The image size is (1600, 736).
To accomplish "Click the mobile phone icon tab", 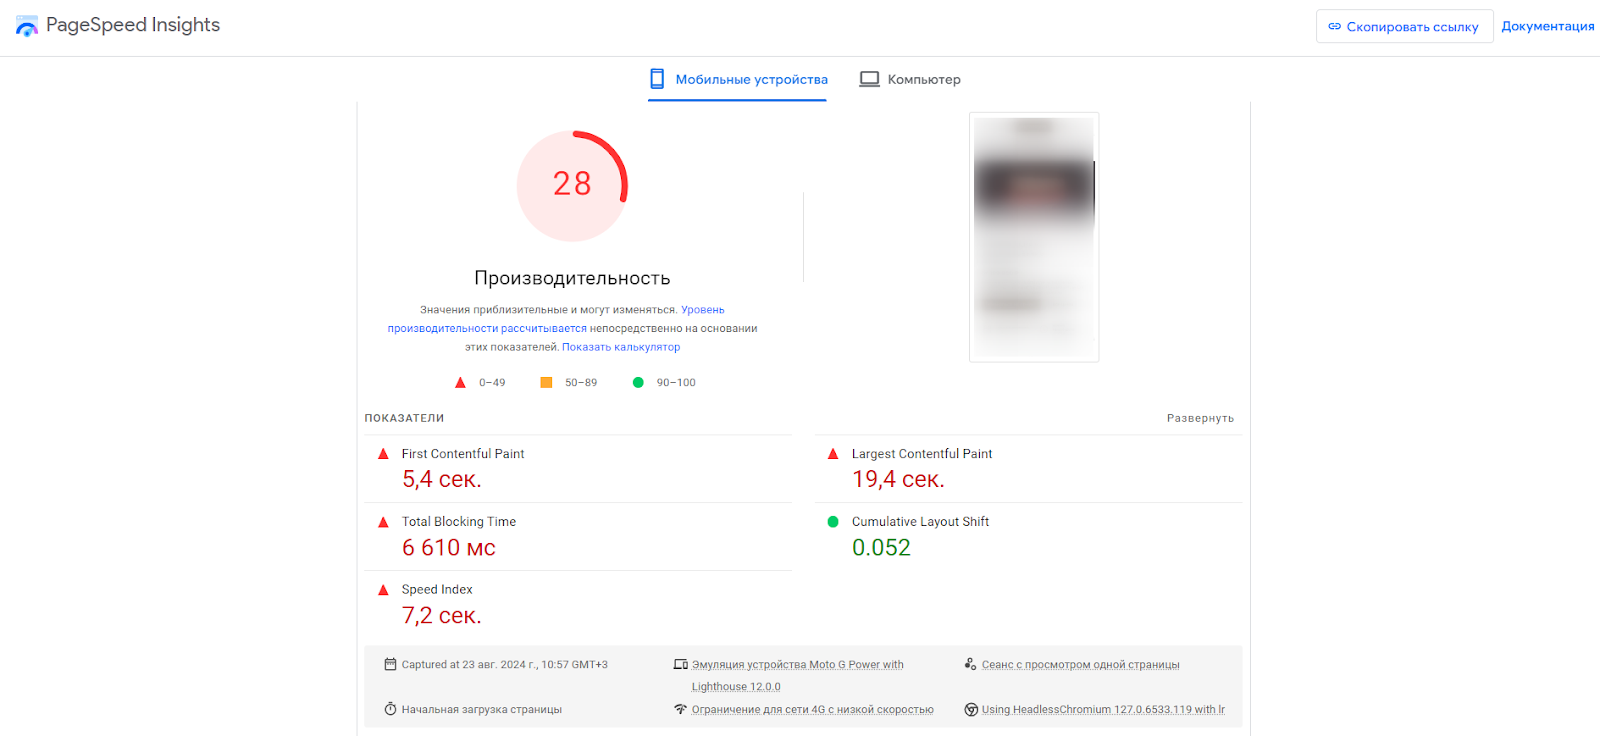I will point(657,79).
